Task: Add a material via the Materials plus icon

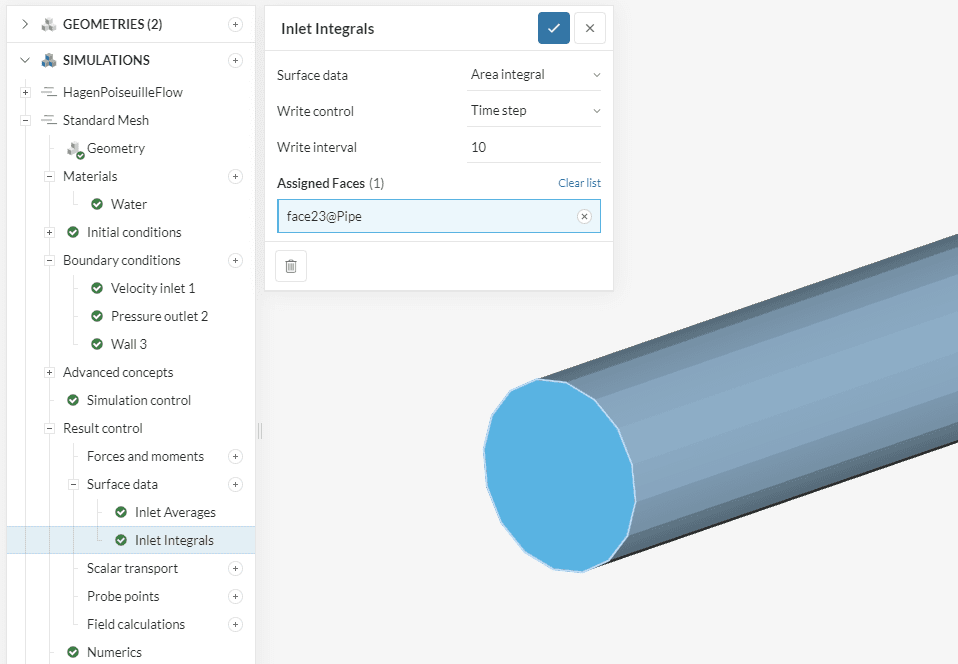Action: 235,176
